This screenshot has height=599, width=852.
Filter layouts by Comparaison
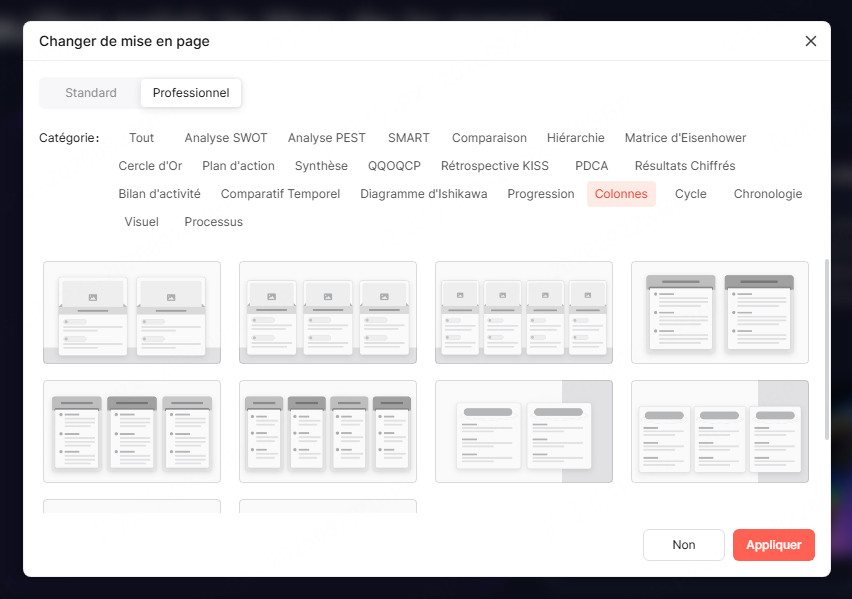pyautogui.click(x=489, y=138)
